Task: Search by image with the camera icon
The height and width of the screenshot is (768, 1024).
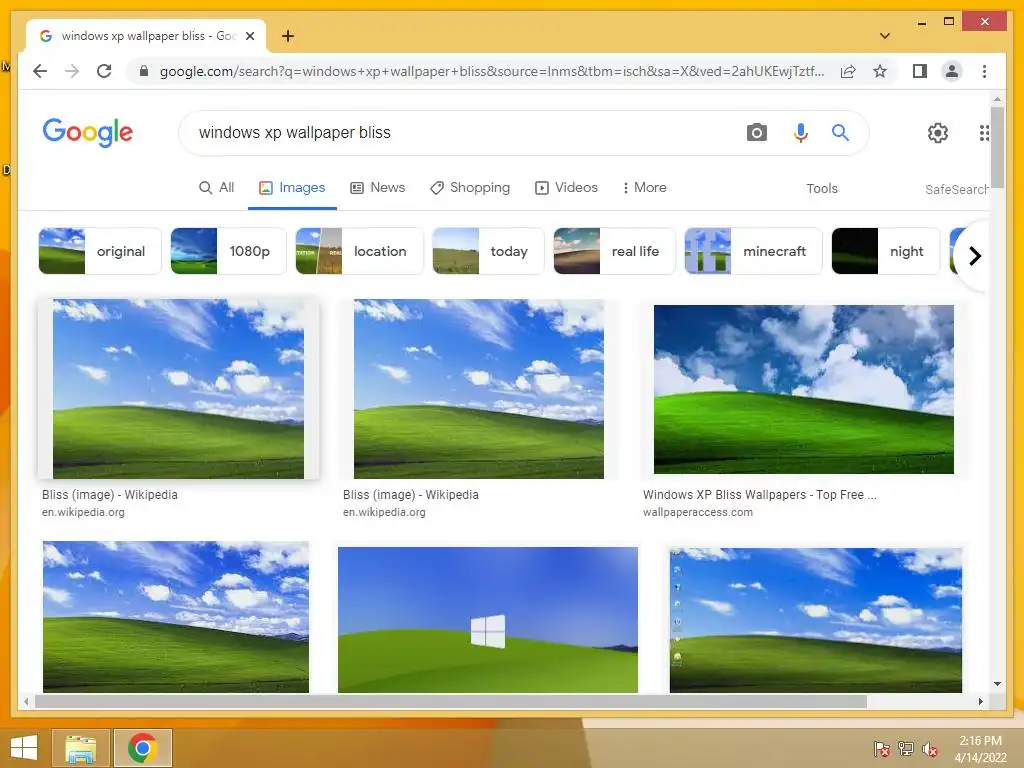Action: (756, 133)
